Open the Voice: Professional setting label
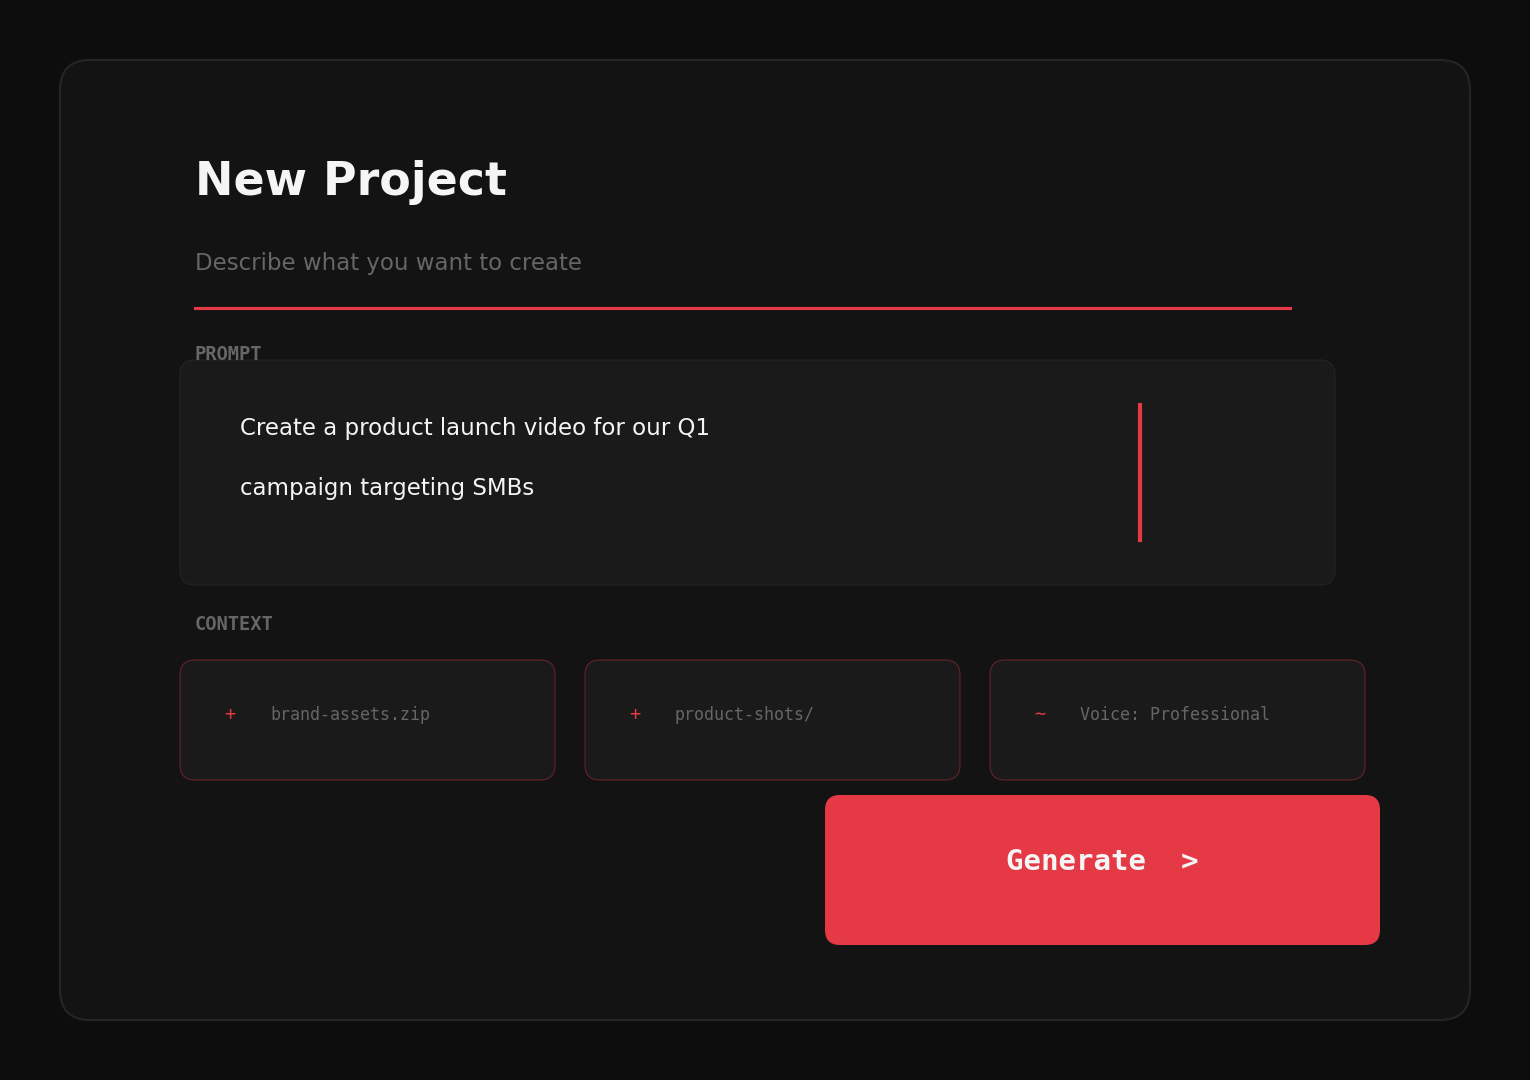 1174,714
